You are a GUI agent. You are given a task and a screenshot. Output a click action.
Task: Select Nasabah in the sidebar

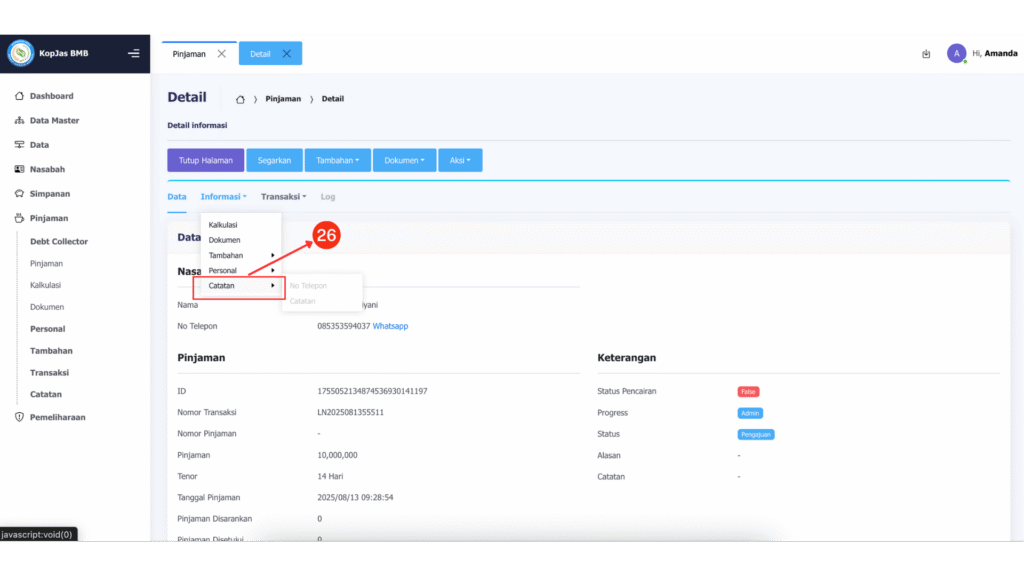click(x=47, y=169)
